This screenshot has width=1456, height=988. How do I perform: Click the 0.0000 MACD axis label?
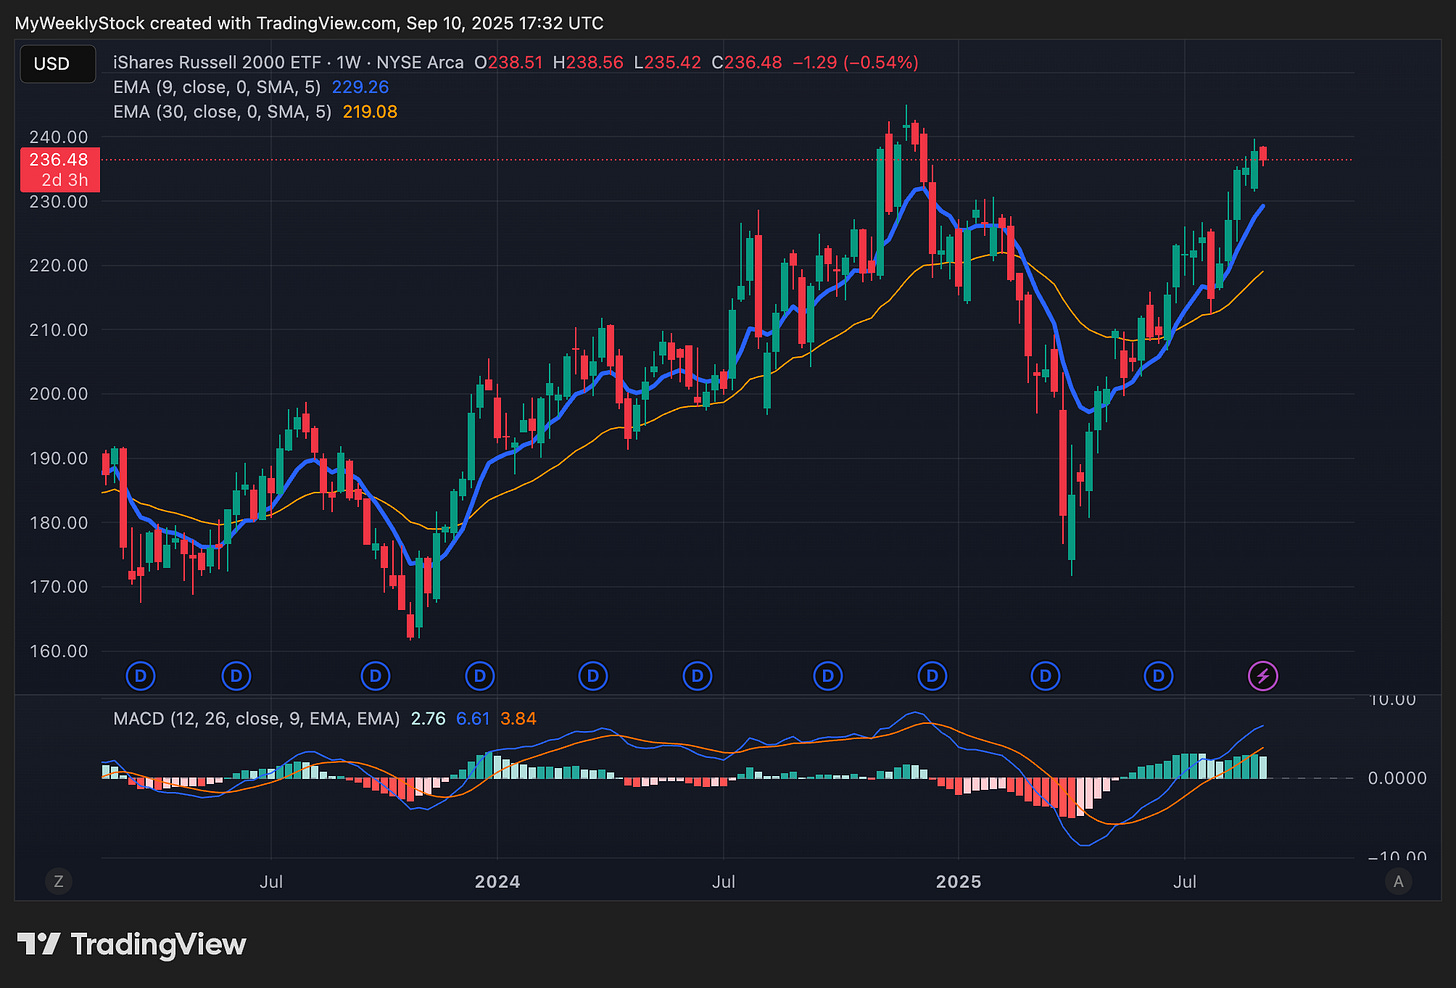click(x=1397, y=778)
